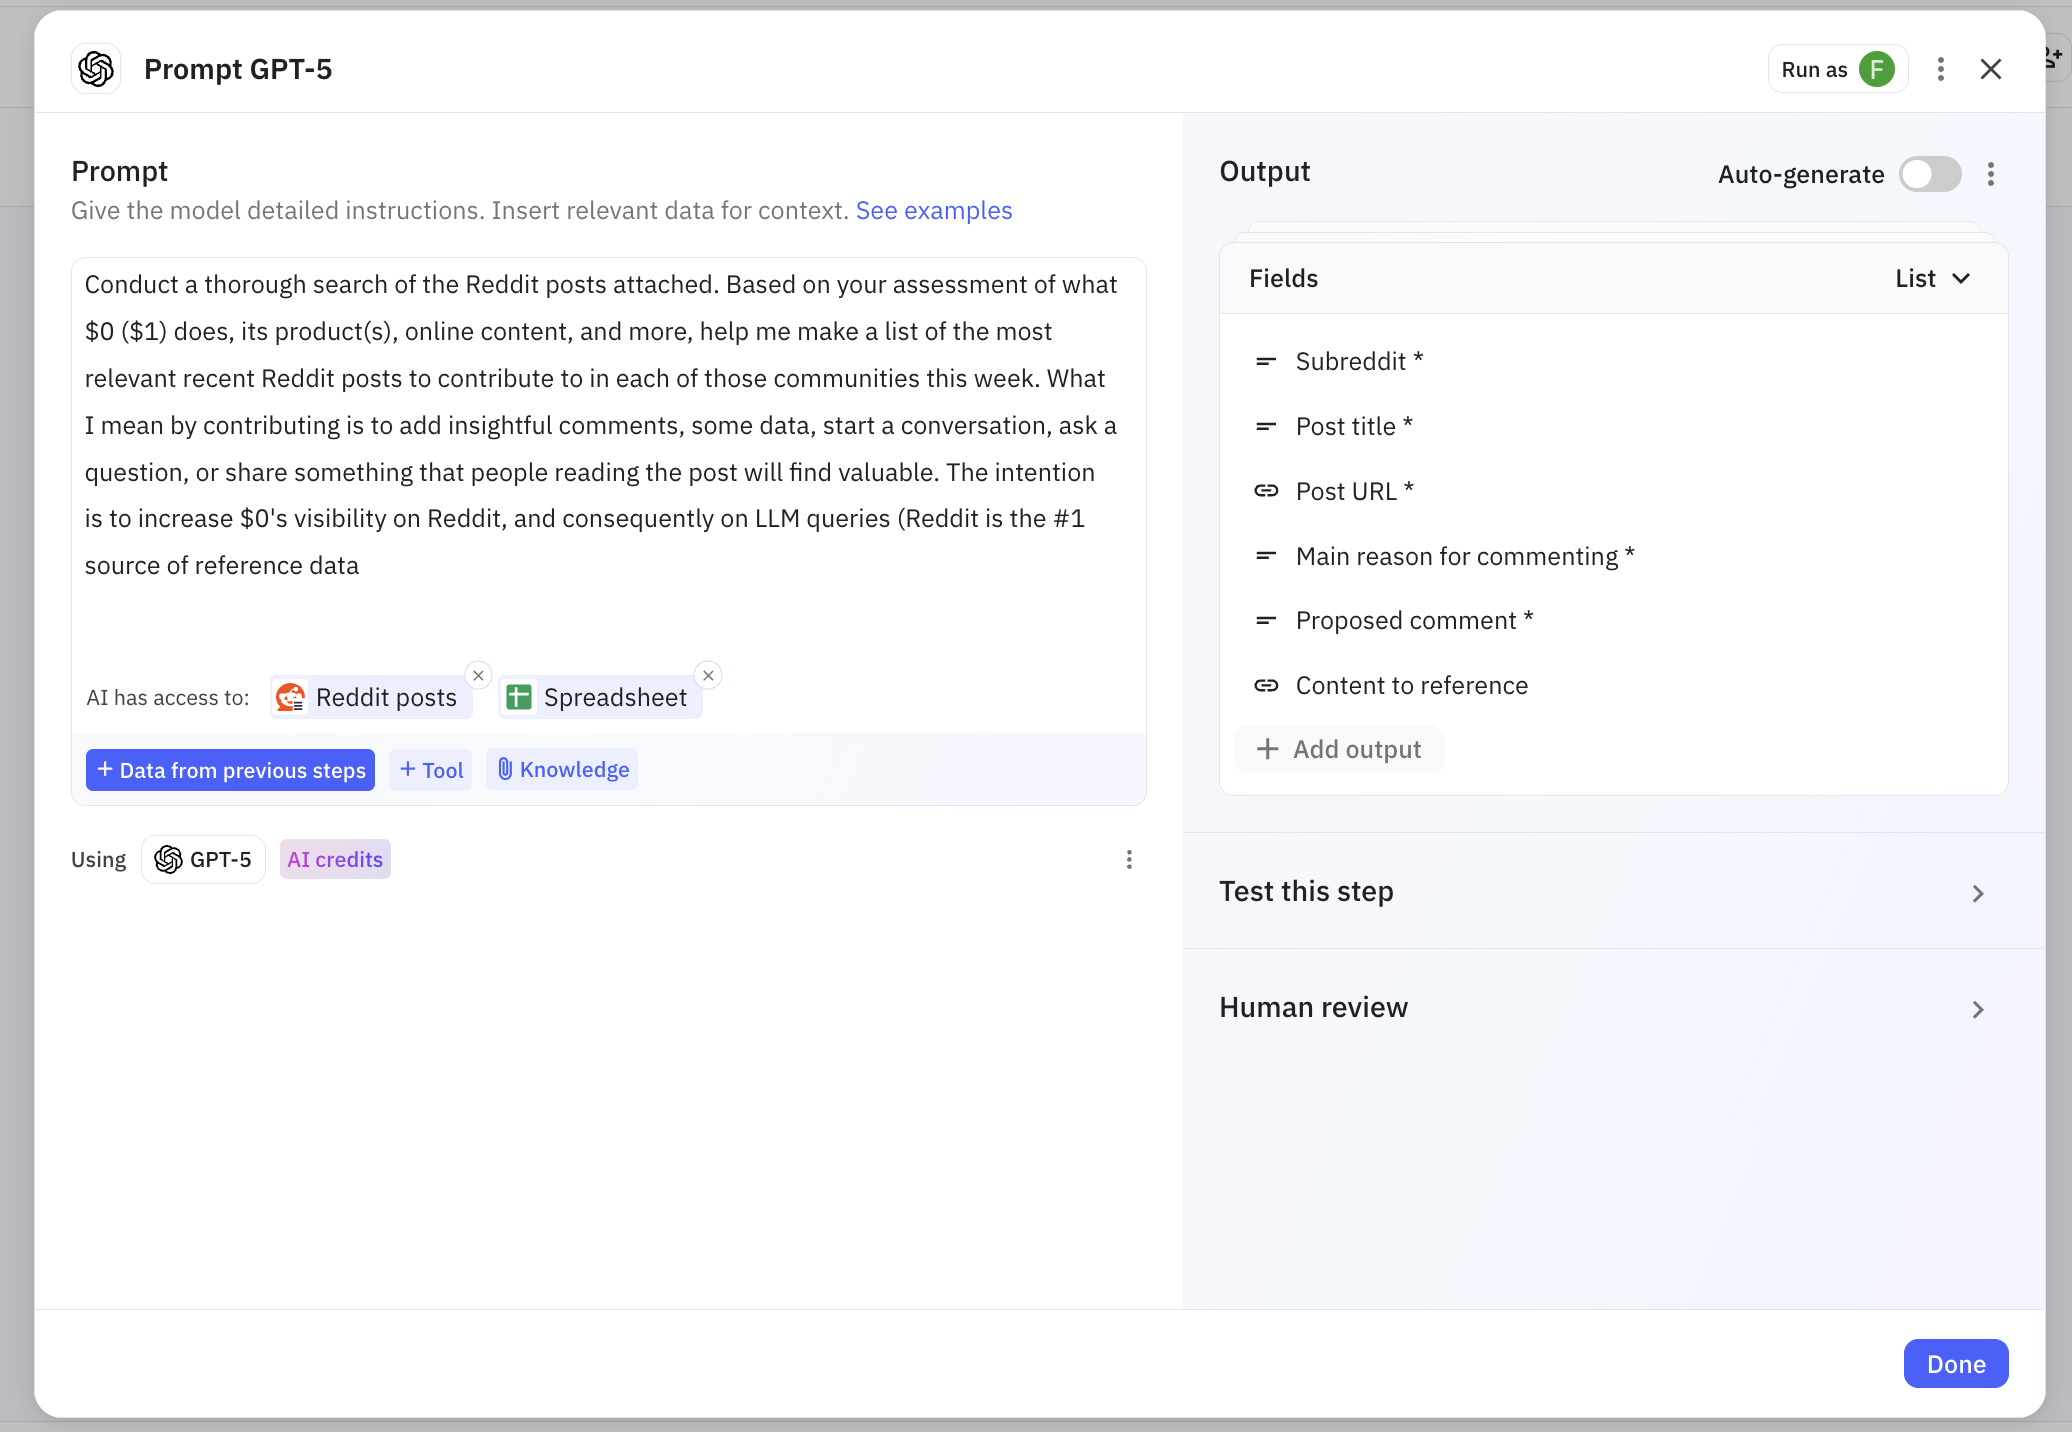
Task: Open Output section three-dot menu
Action: coord(1990,174)
